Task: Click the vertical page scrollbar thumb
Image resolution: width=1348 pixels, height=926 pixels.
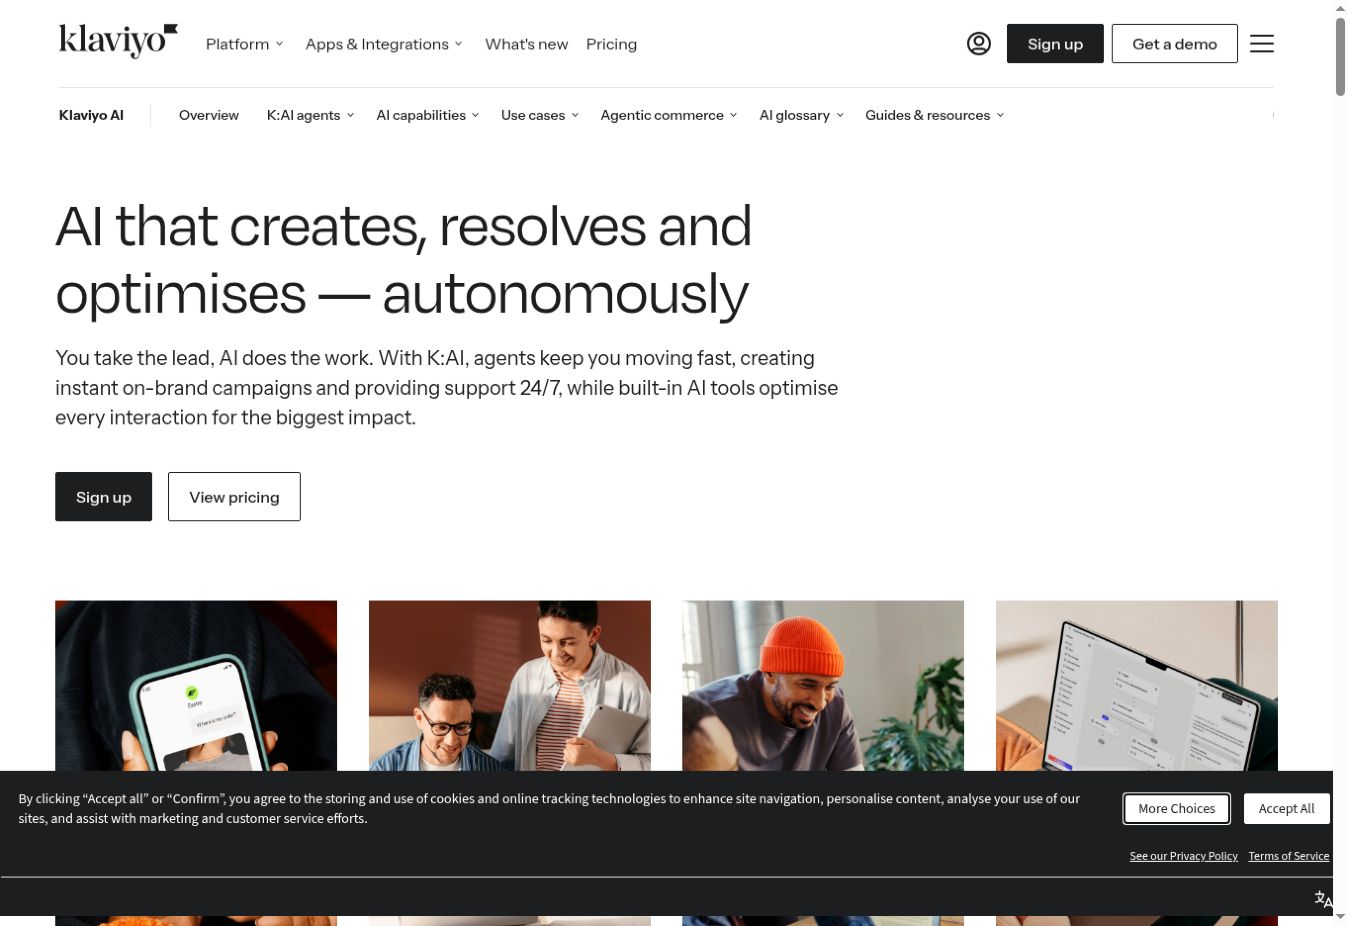Action: tap(1340, 56)
